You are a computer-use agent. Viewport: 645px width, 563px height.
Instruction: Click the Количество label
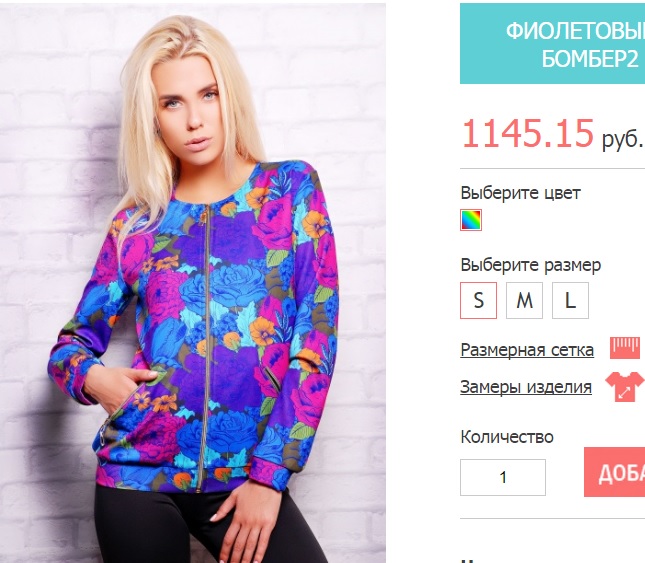(507, 437)
